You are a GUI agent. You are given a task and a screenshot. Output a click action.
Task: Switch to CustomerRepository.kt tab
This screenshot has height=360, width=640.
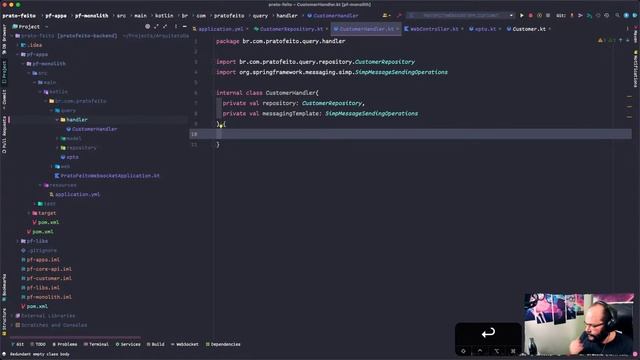291,29
